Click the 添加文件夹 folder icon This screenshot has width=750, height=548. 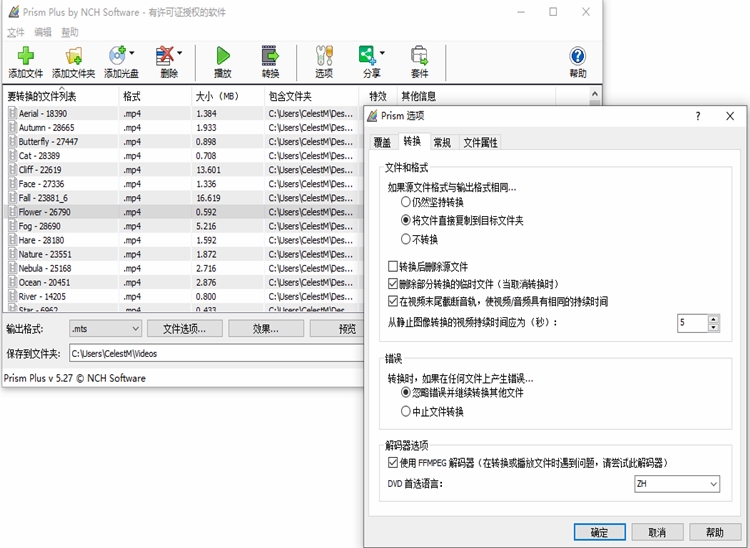[x=74, y=56]
